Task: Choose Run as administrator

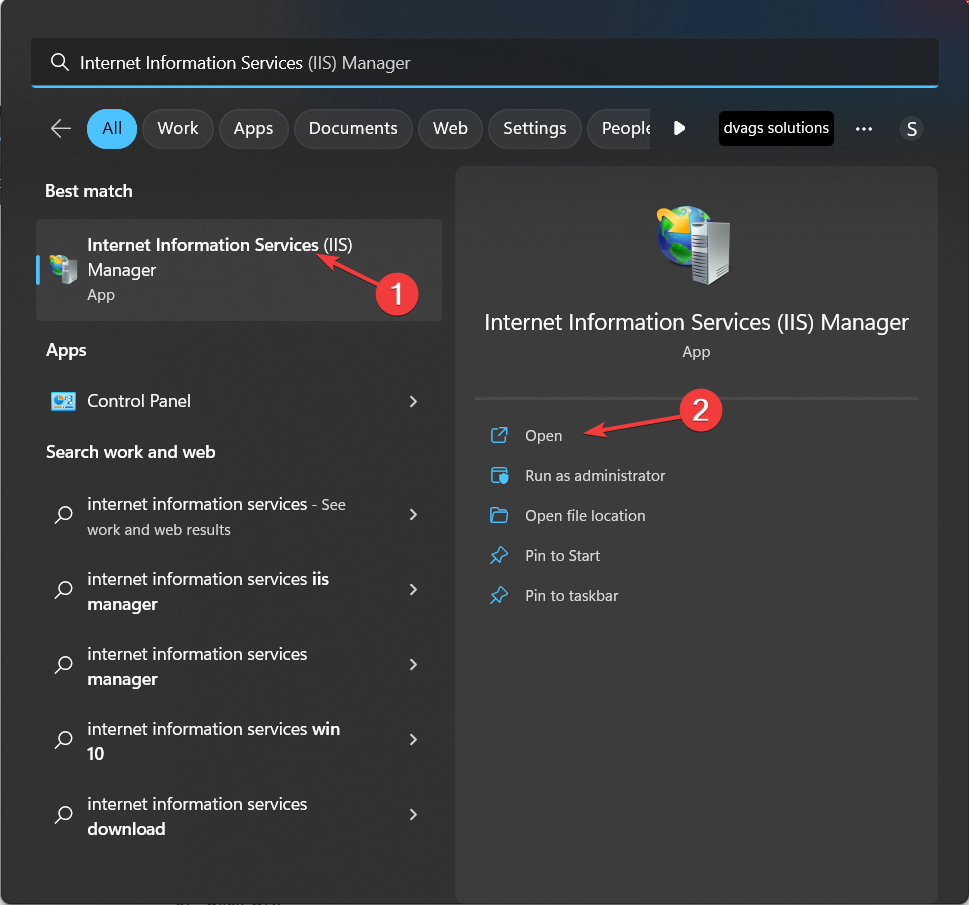Action: pos(595,475)
